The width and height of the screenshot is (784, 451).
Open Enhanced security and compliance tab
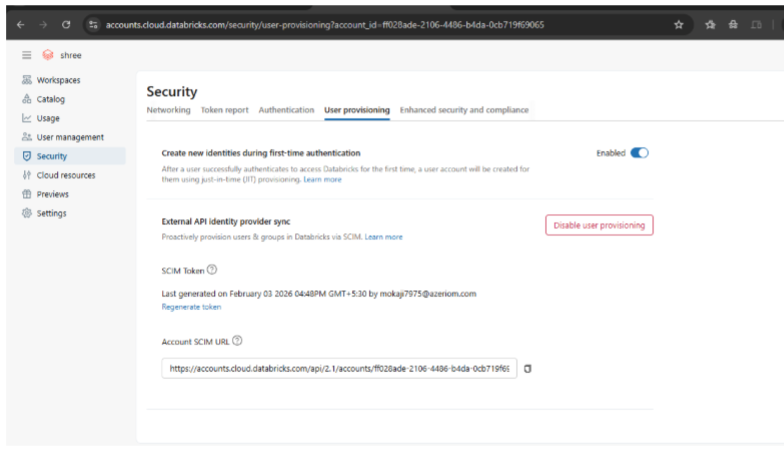tap(464, 110)
